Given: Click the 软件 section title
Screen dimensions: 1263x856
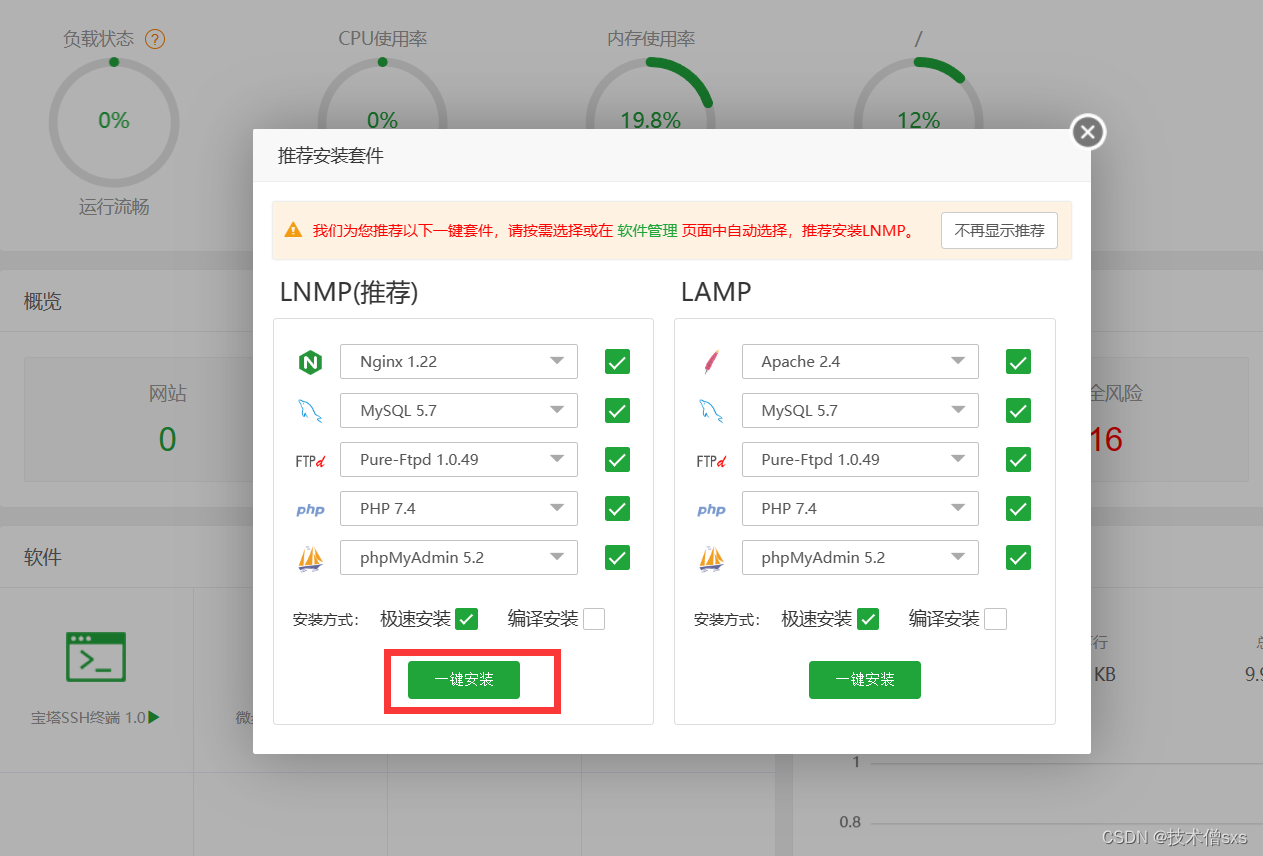Looking at the screenshot, I should click(x=43, y=557).
